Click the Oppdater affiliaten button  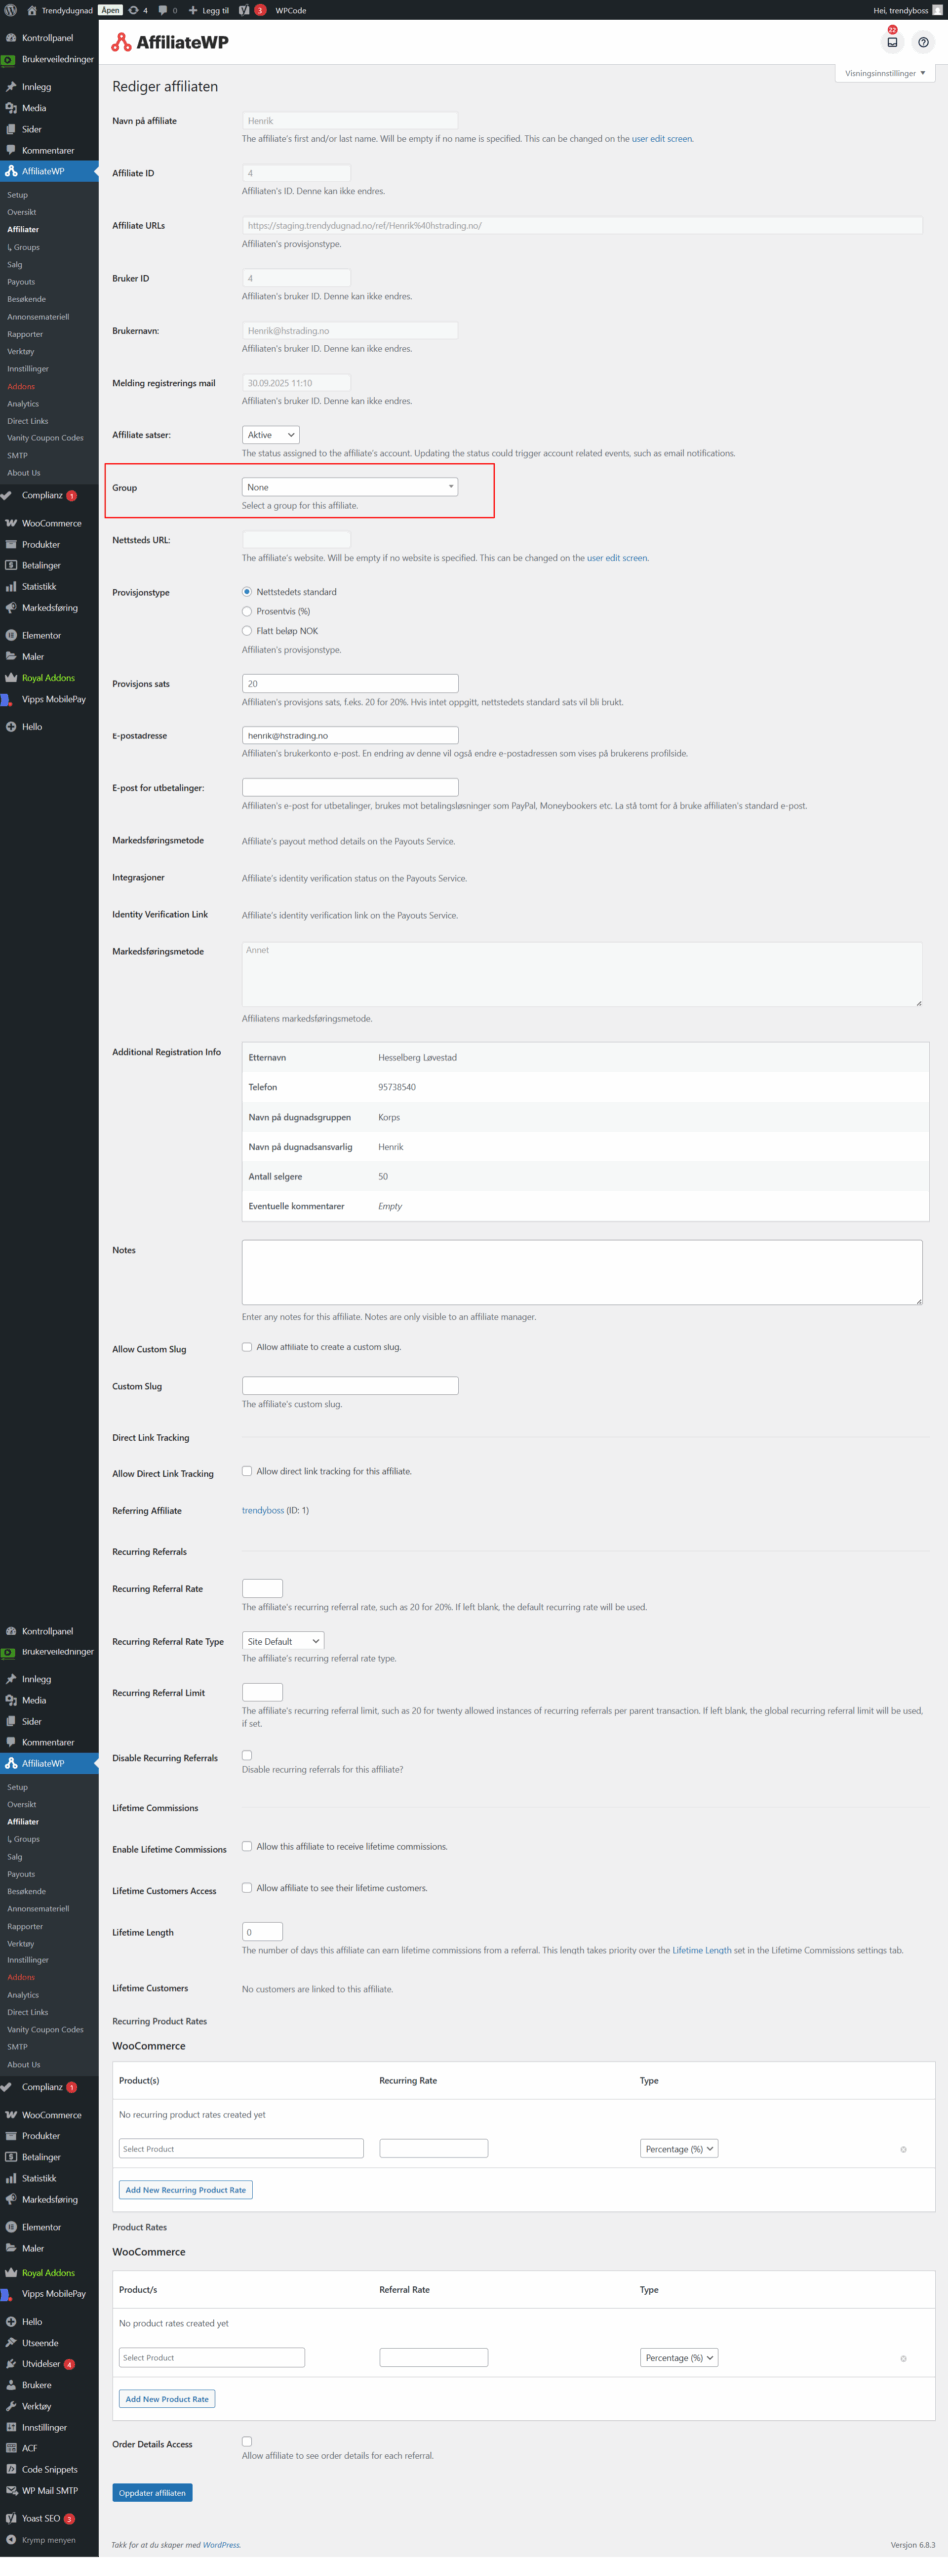point(152,2493)
